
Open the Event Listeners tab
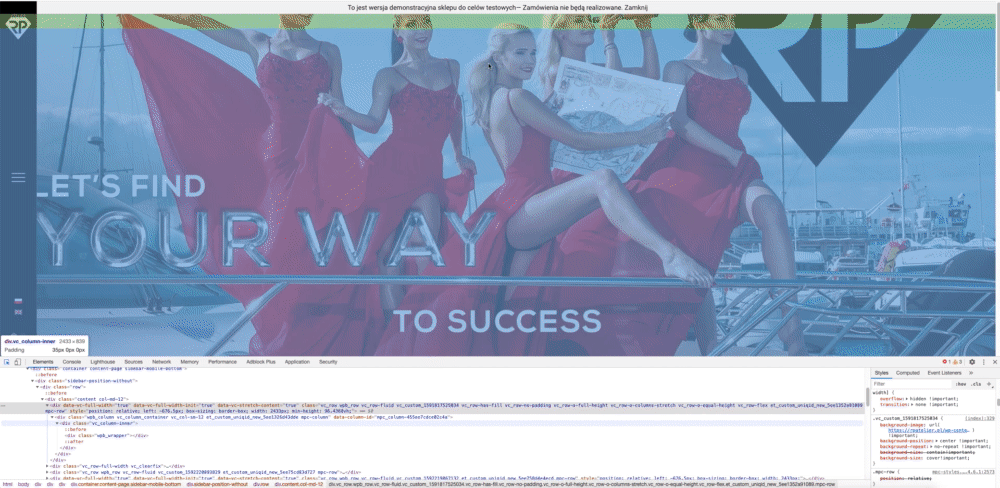[x=945, y=373]
